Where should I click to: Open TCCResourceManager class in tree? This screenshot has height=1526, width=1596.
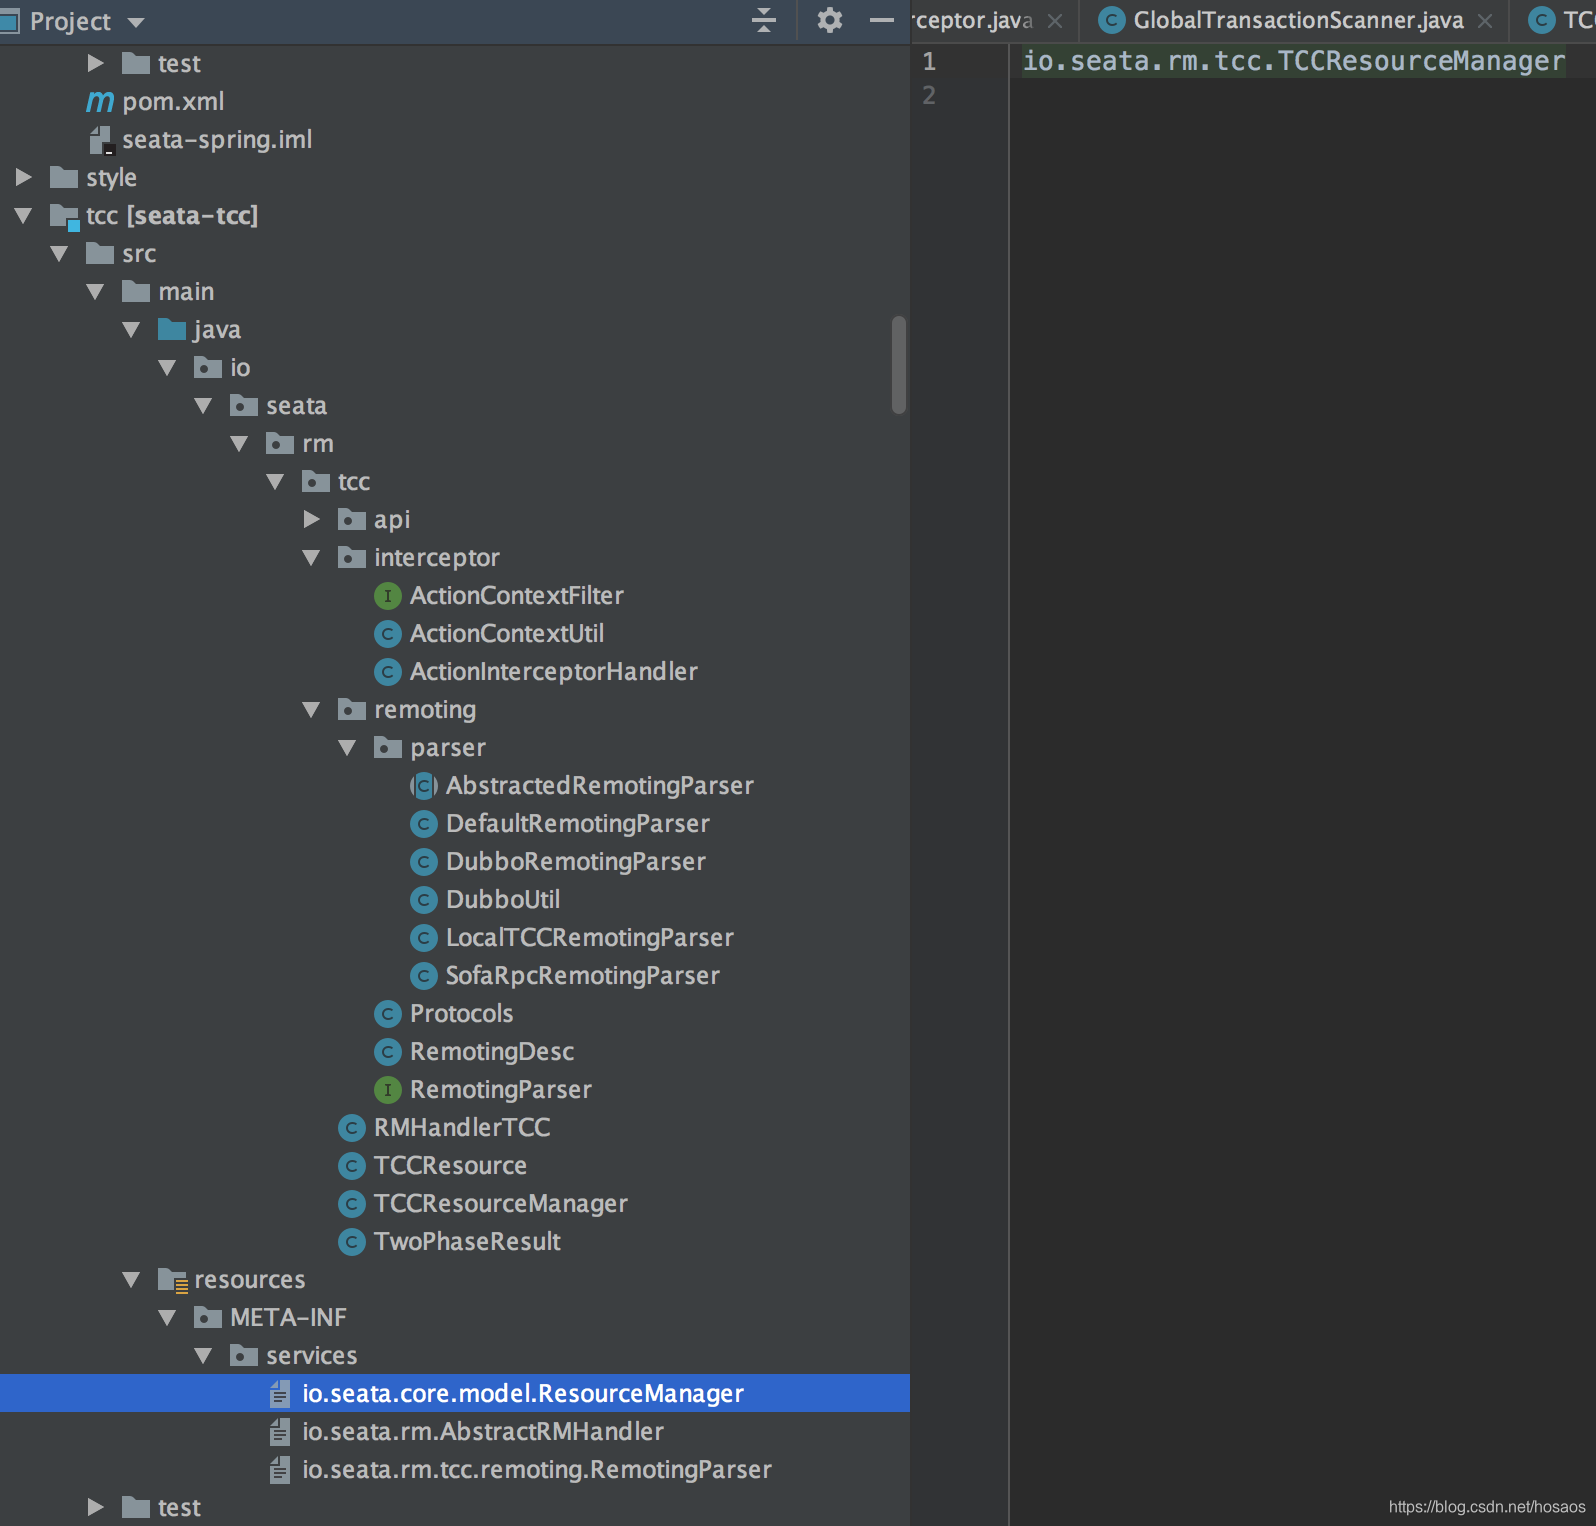pyautogui.click(x=501, y=1203)
